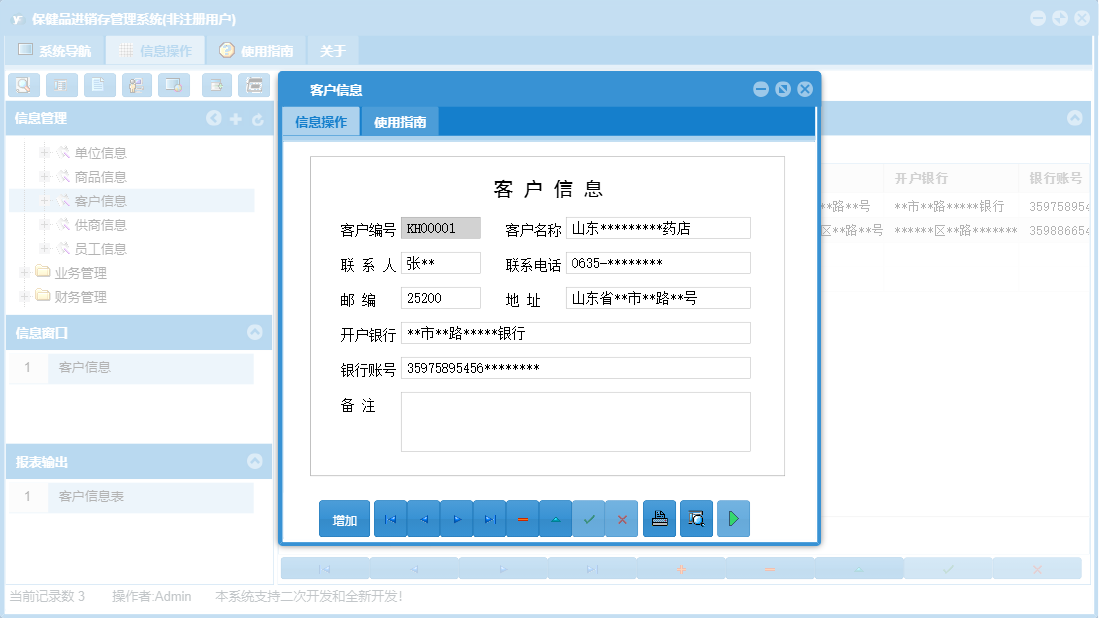Open print preview in the customer dialog
Viewport: 1099px width, 618px height.
point(696,519)
